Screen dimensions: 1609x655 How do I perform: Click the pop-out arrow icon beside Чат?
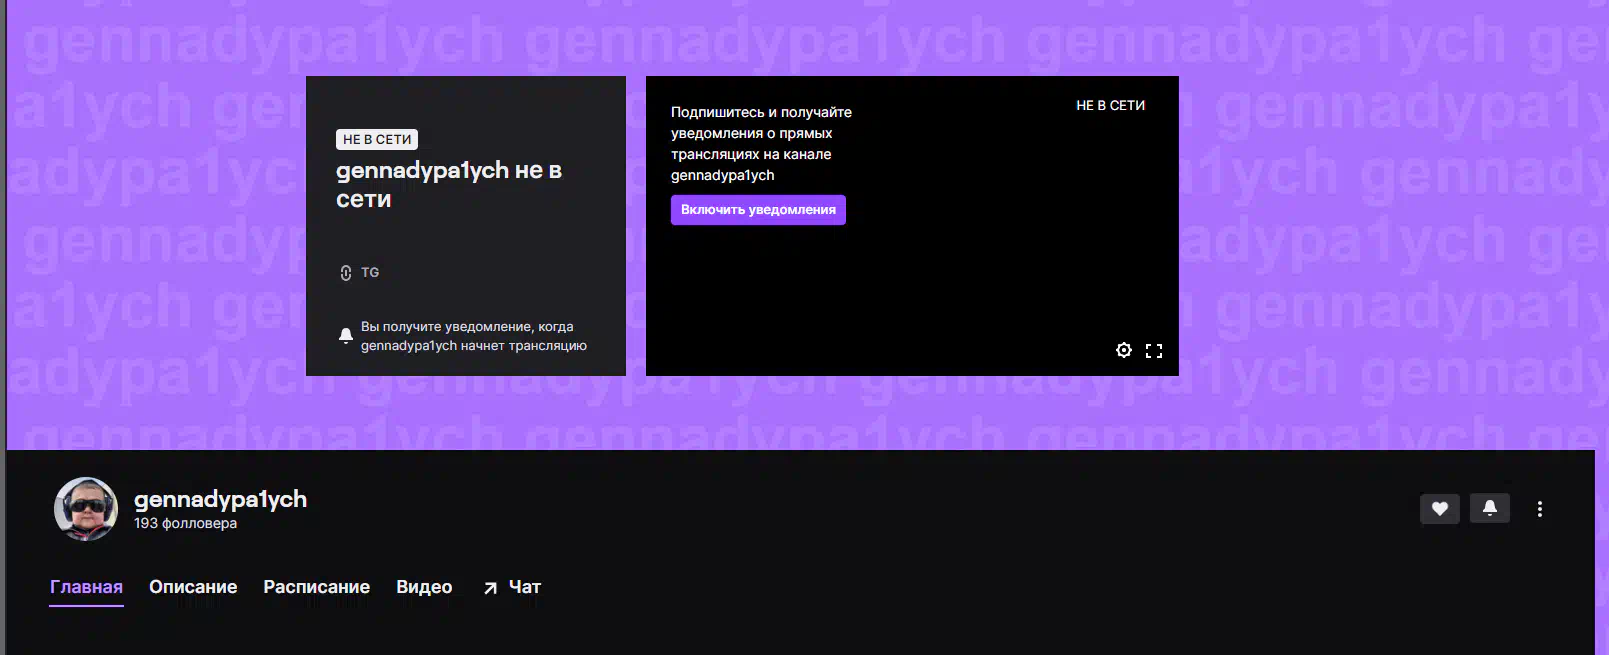(x=490, y=588)
